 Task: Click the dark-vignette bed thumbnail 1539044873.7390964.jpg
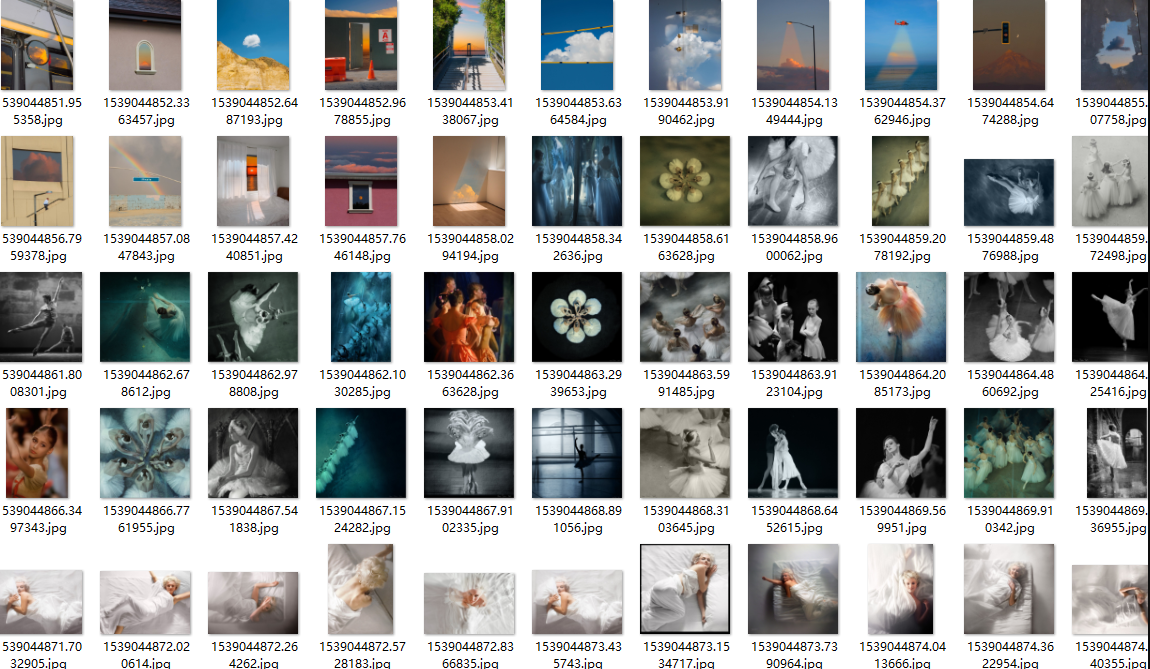[793, 589]
